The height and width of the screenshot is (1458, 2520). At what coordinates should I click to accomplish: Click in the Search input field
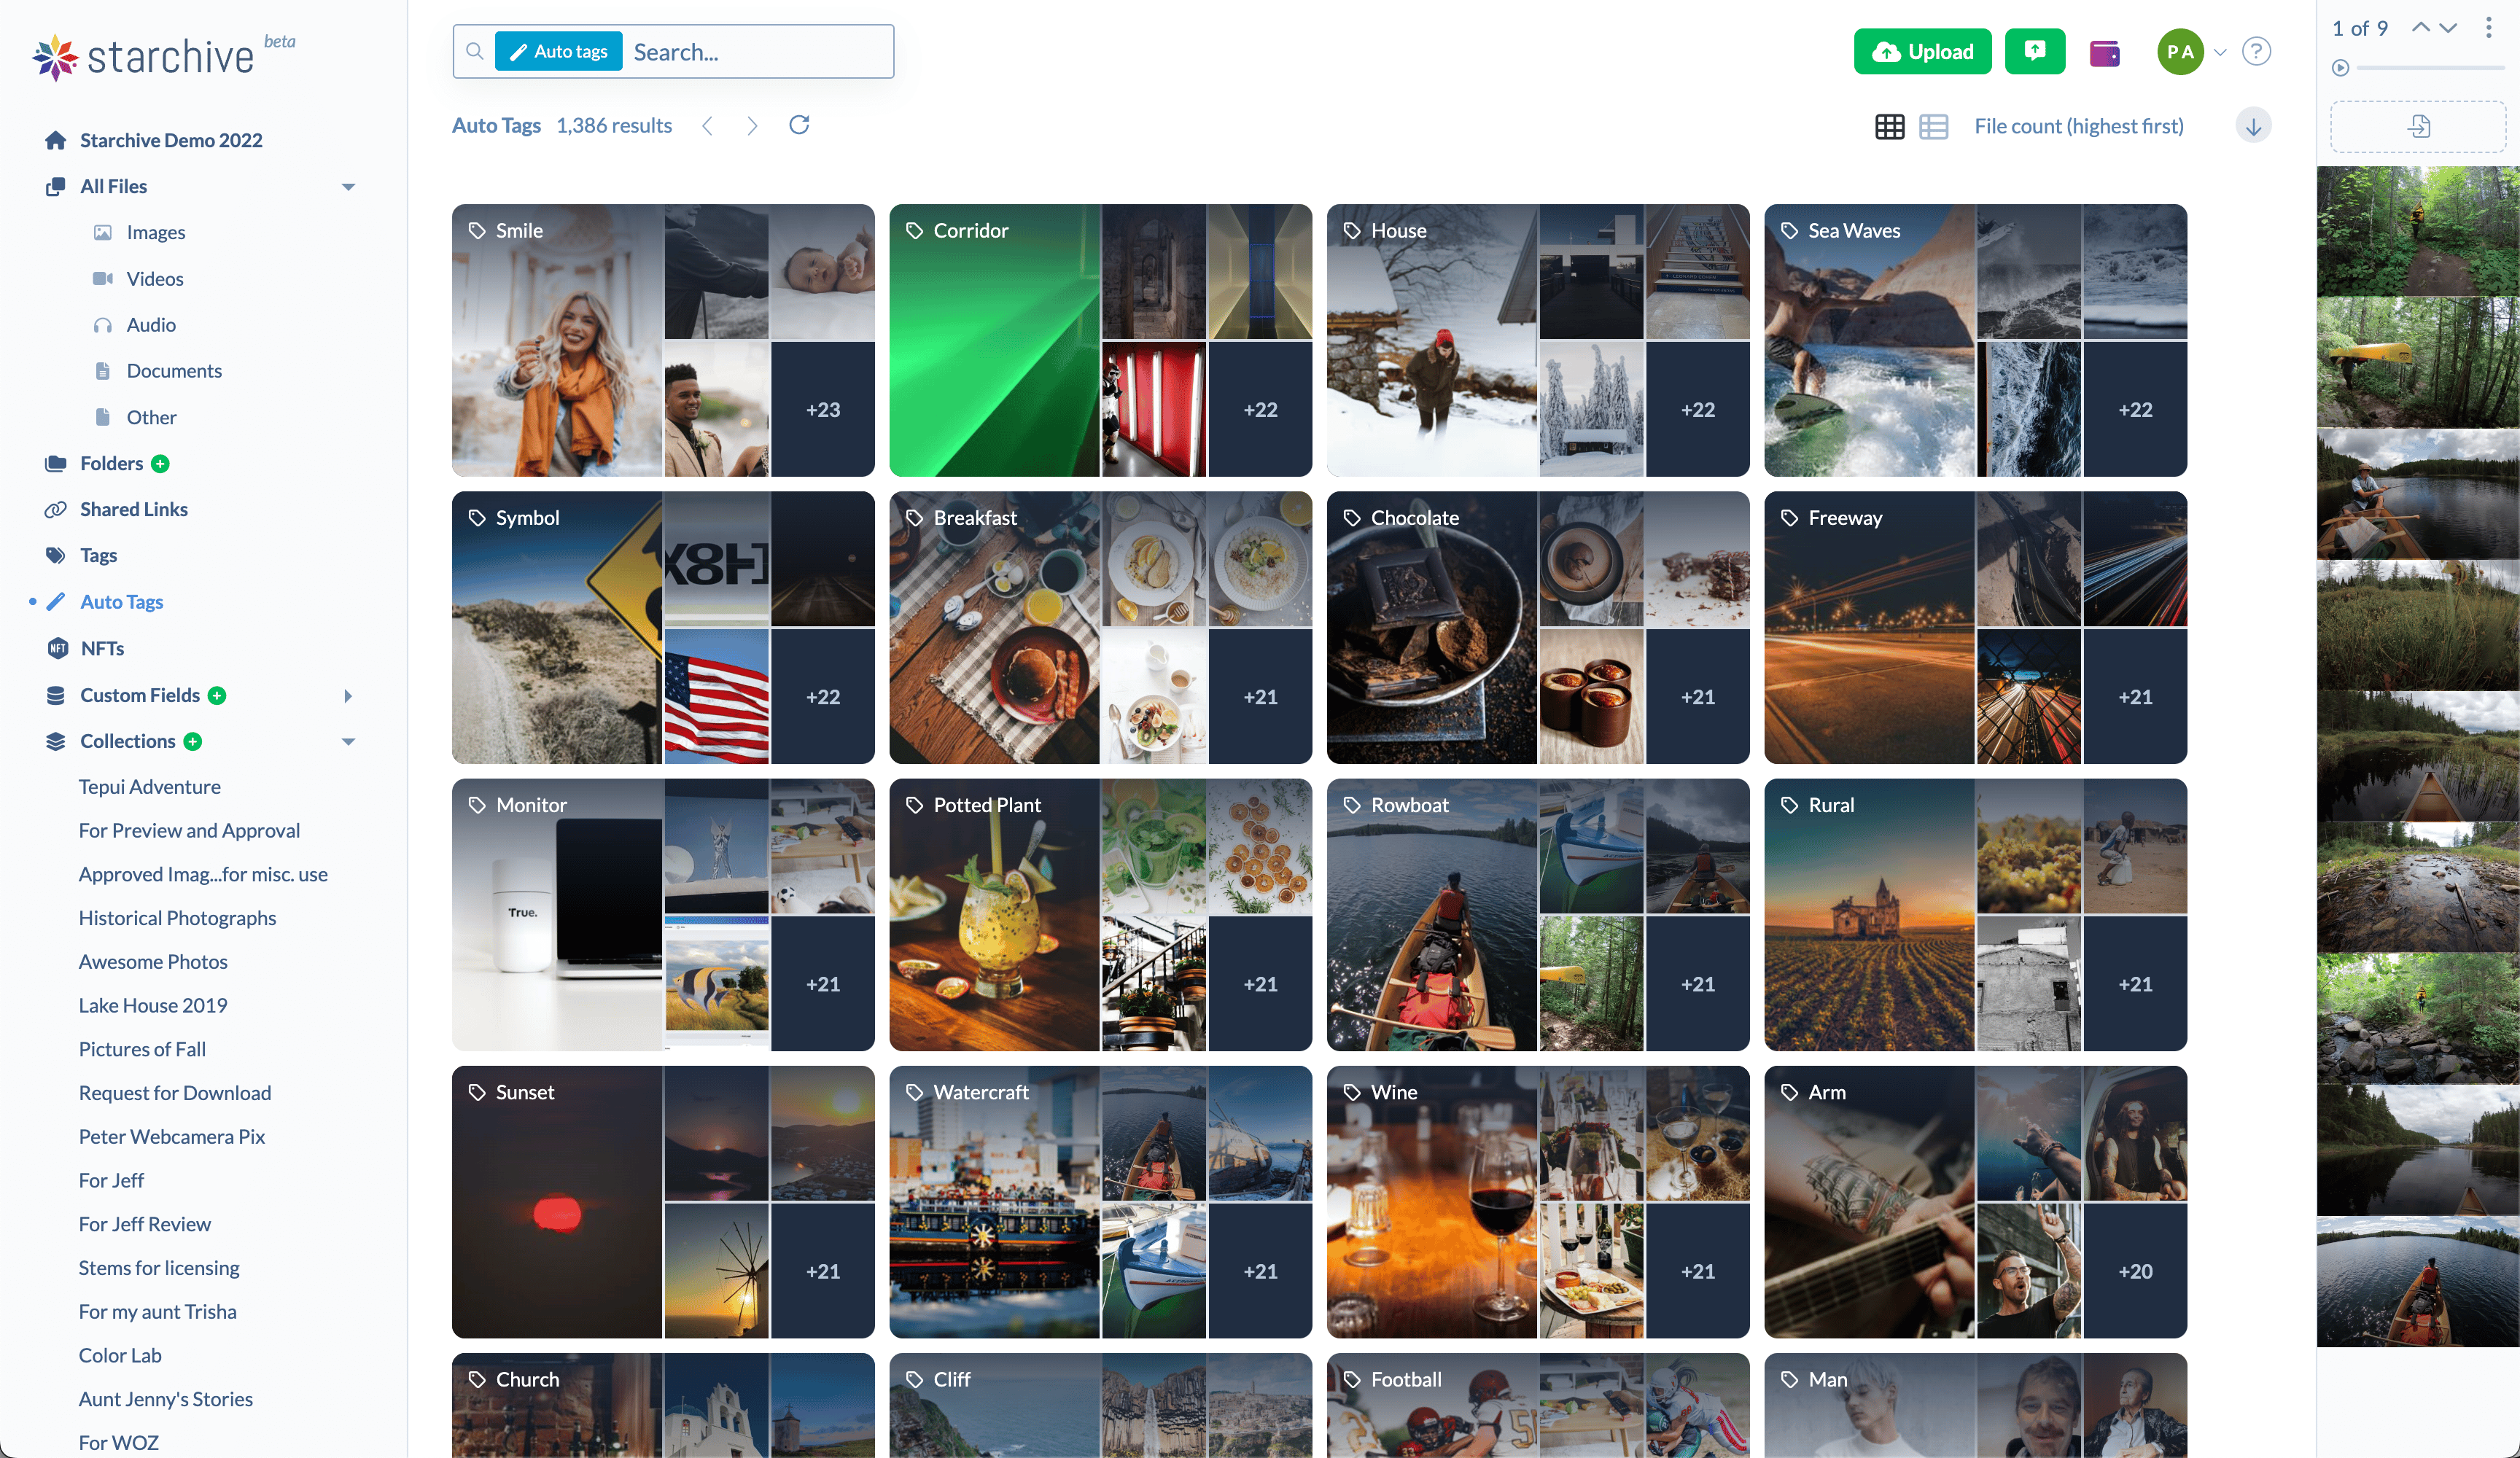(x=758, y=51)
